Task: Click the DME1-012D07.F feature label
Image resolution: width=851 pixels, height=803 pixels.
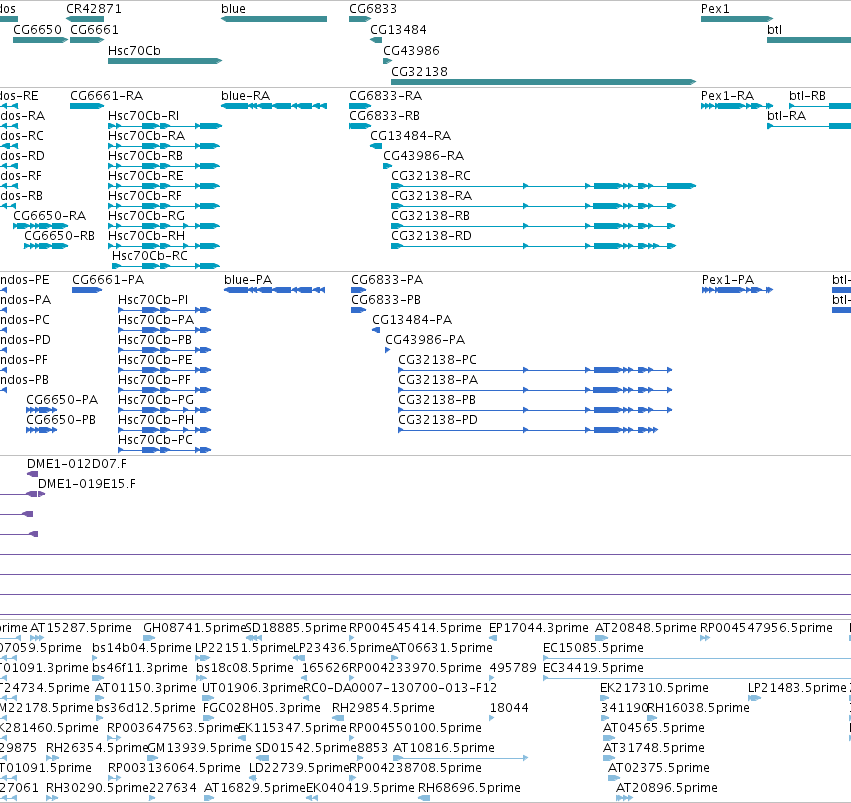Action: 77,464
